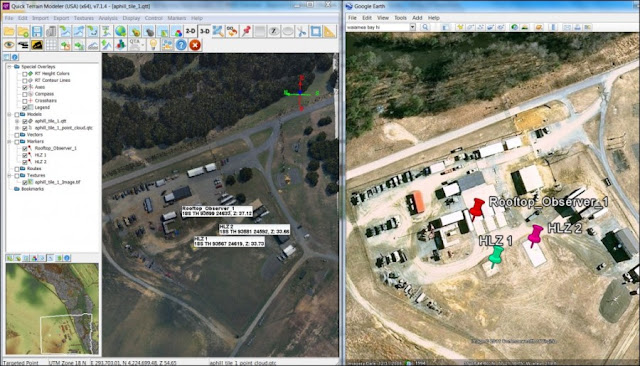
Task: Click the sunlight icon in Google Earth toolbar
Action: pos(524,27)
